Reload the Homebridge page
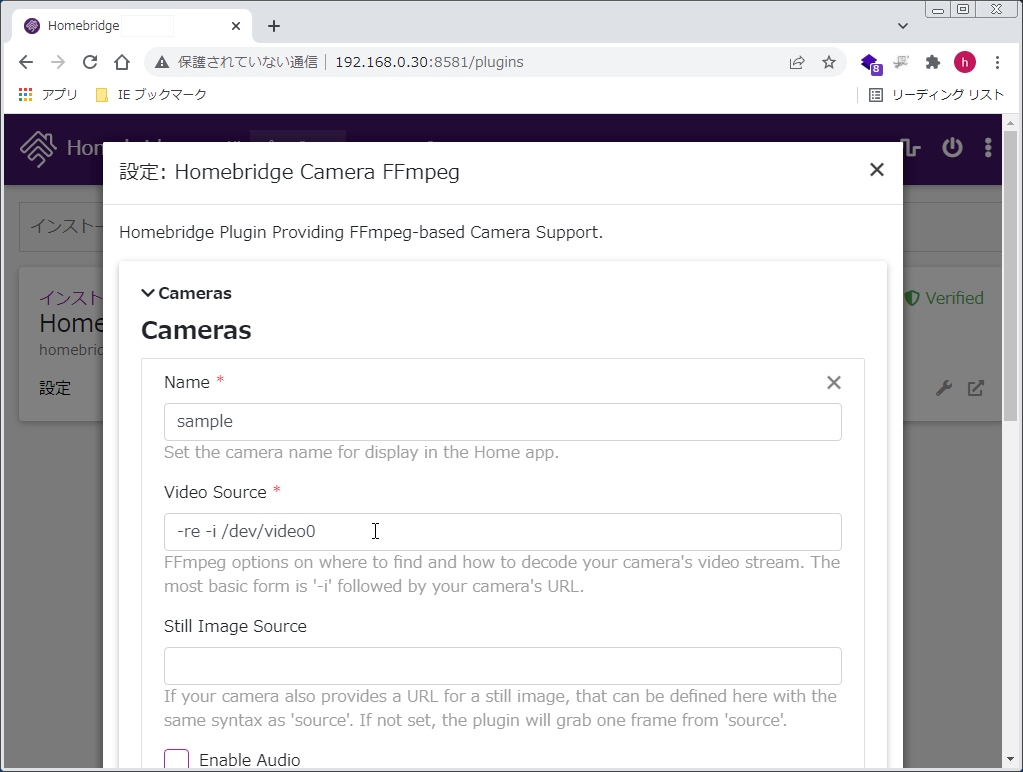1023x772 pixels. 90,62
